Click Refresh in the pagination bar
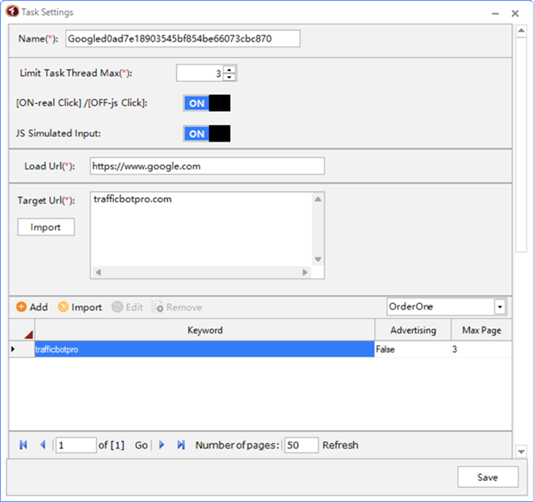 (340, 445)
